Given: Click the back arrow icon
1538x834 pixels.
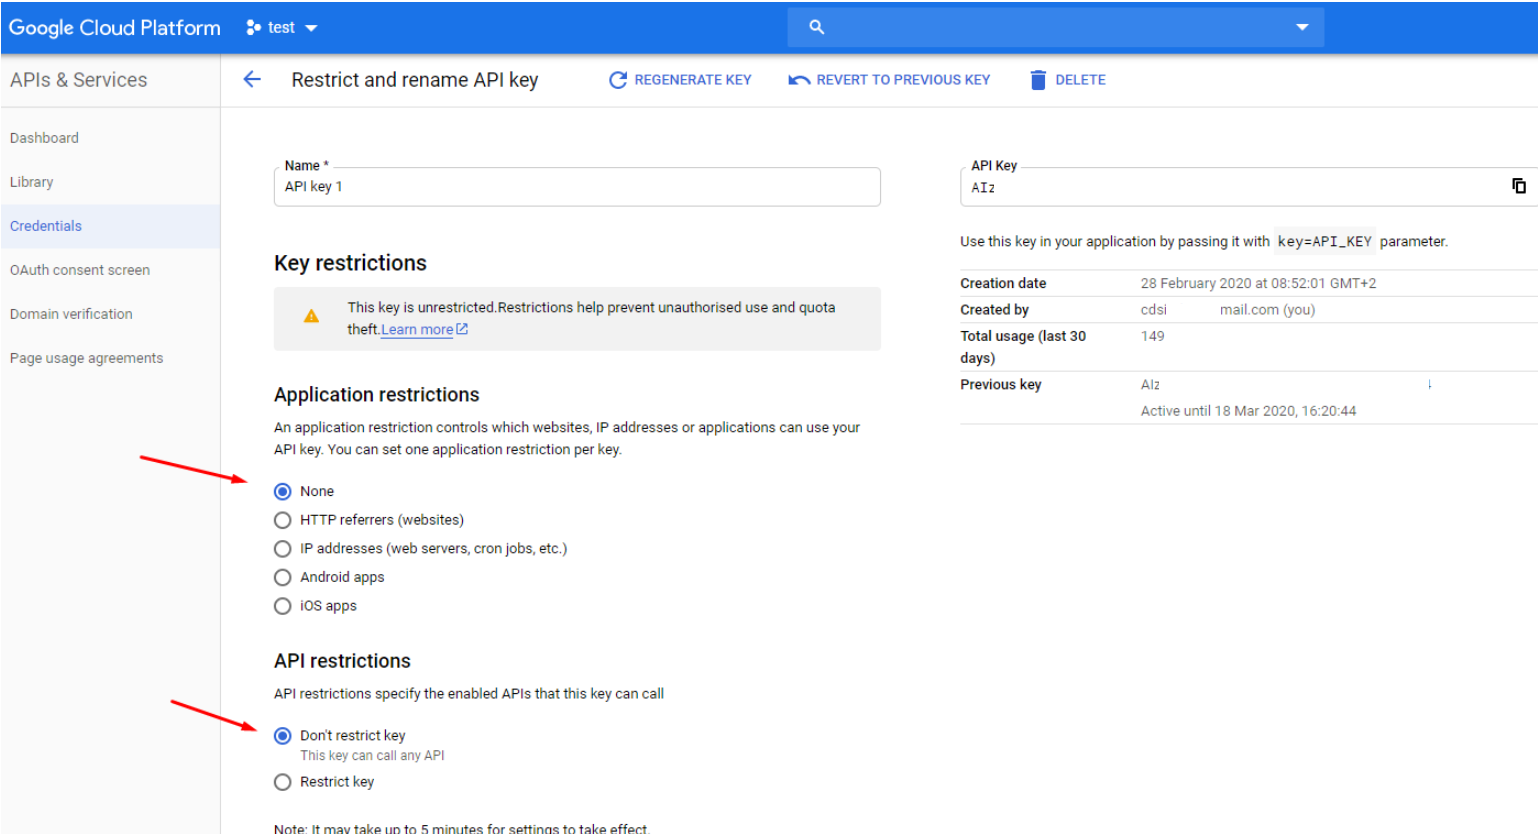Looking at the screenshot, I should click(252, 80).
